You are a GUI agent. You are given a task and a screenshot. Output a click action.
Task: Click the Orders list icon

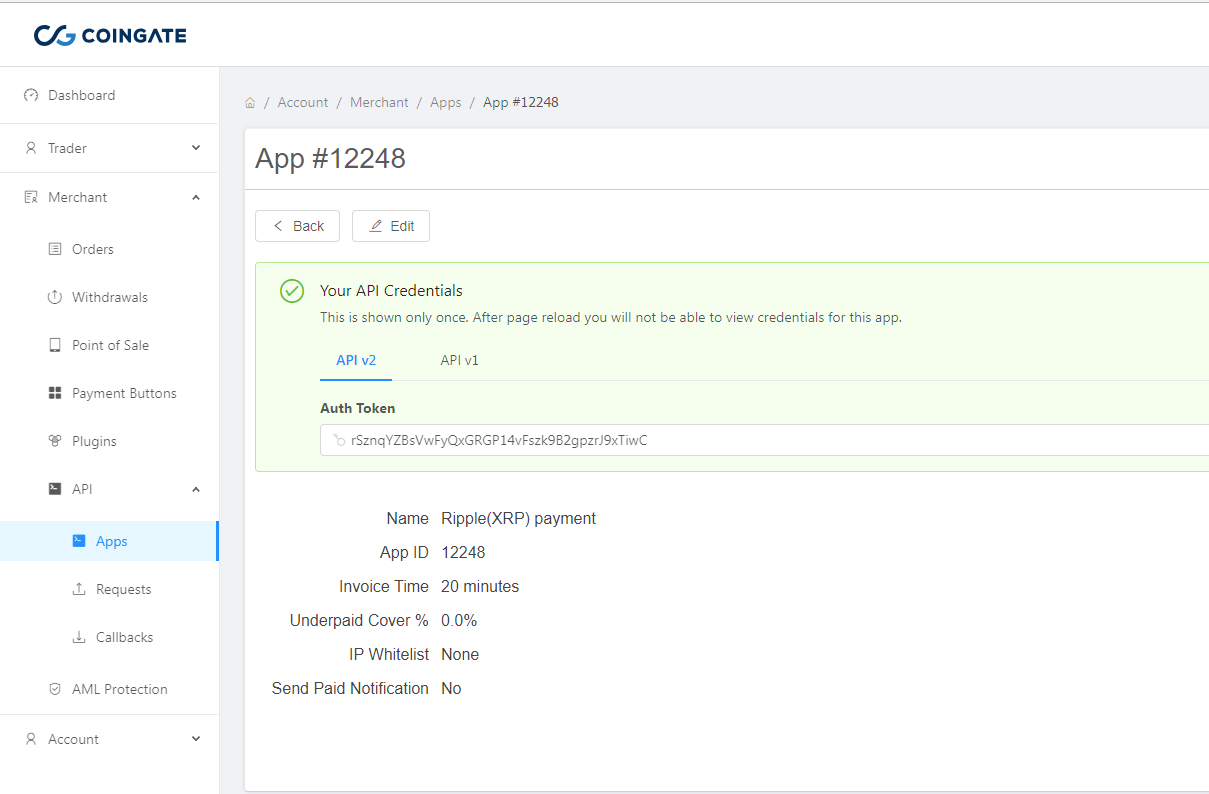tap(55, 249)
